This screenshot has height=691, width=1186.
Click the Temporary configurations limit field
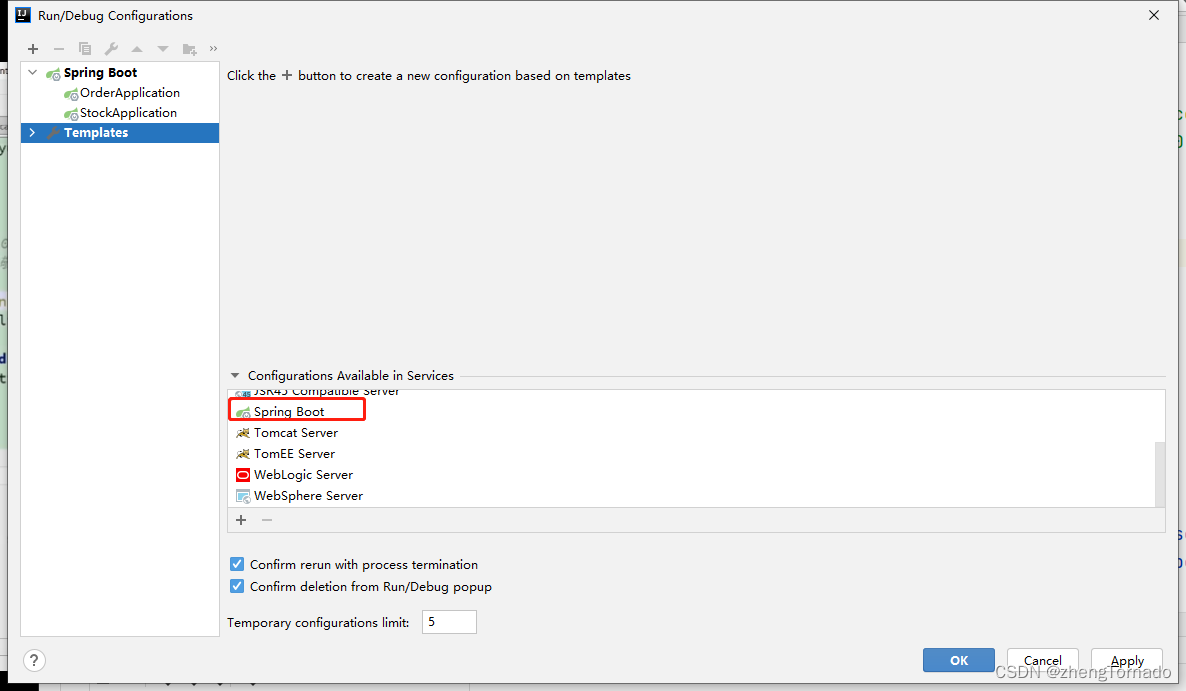point(449,622)
